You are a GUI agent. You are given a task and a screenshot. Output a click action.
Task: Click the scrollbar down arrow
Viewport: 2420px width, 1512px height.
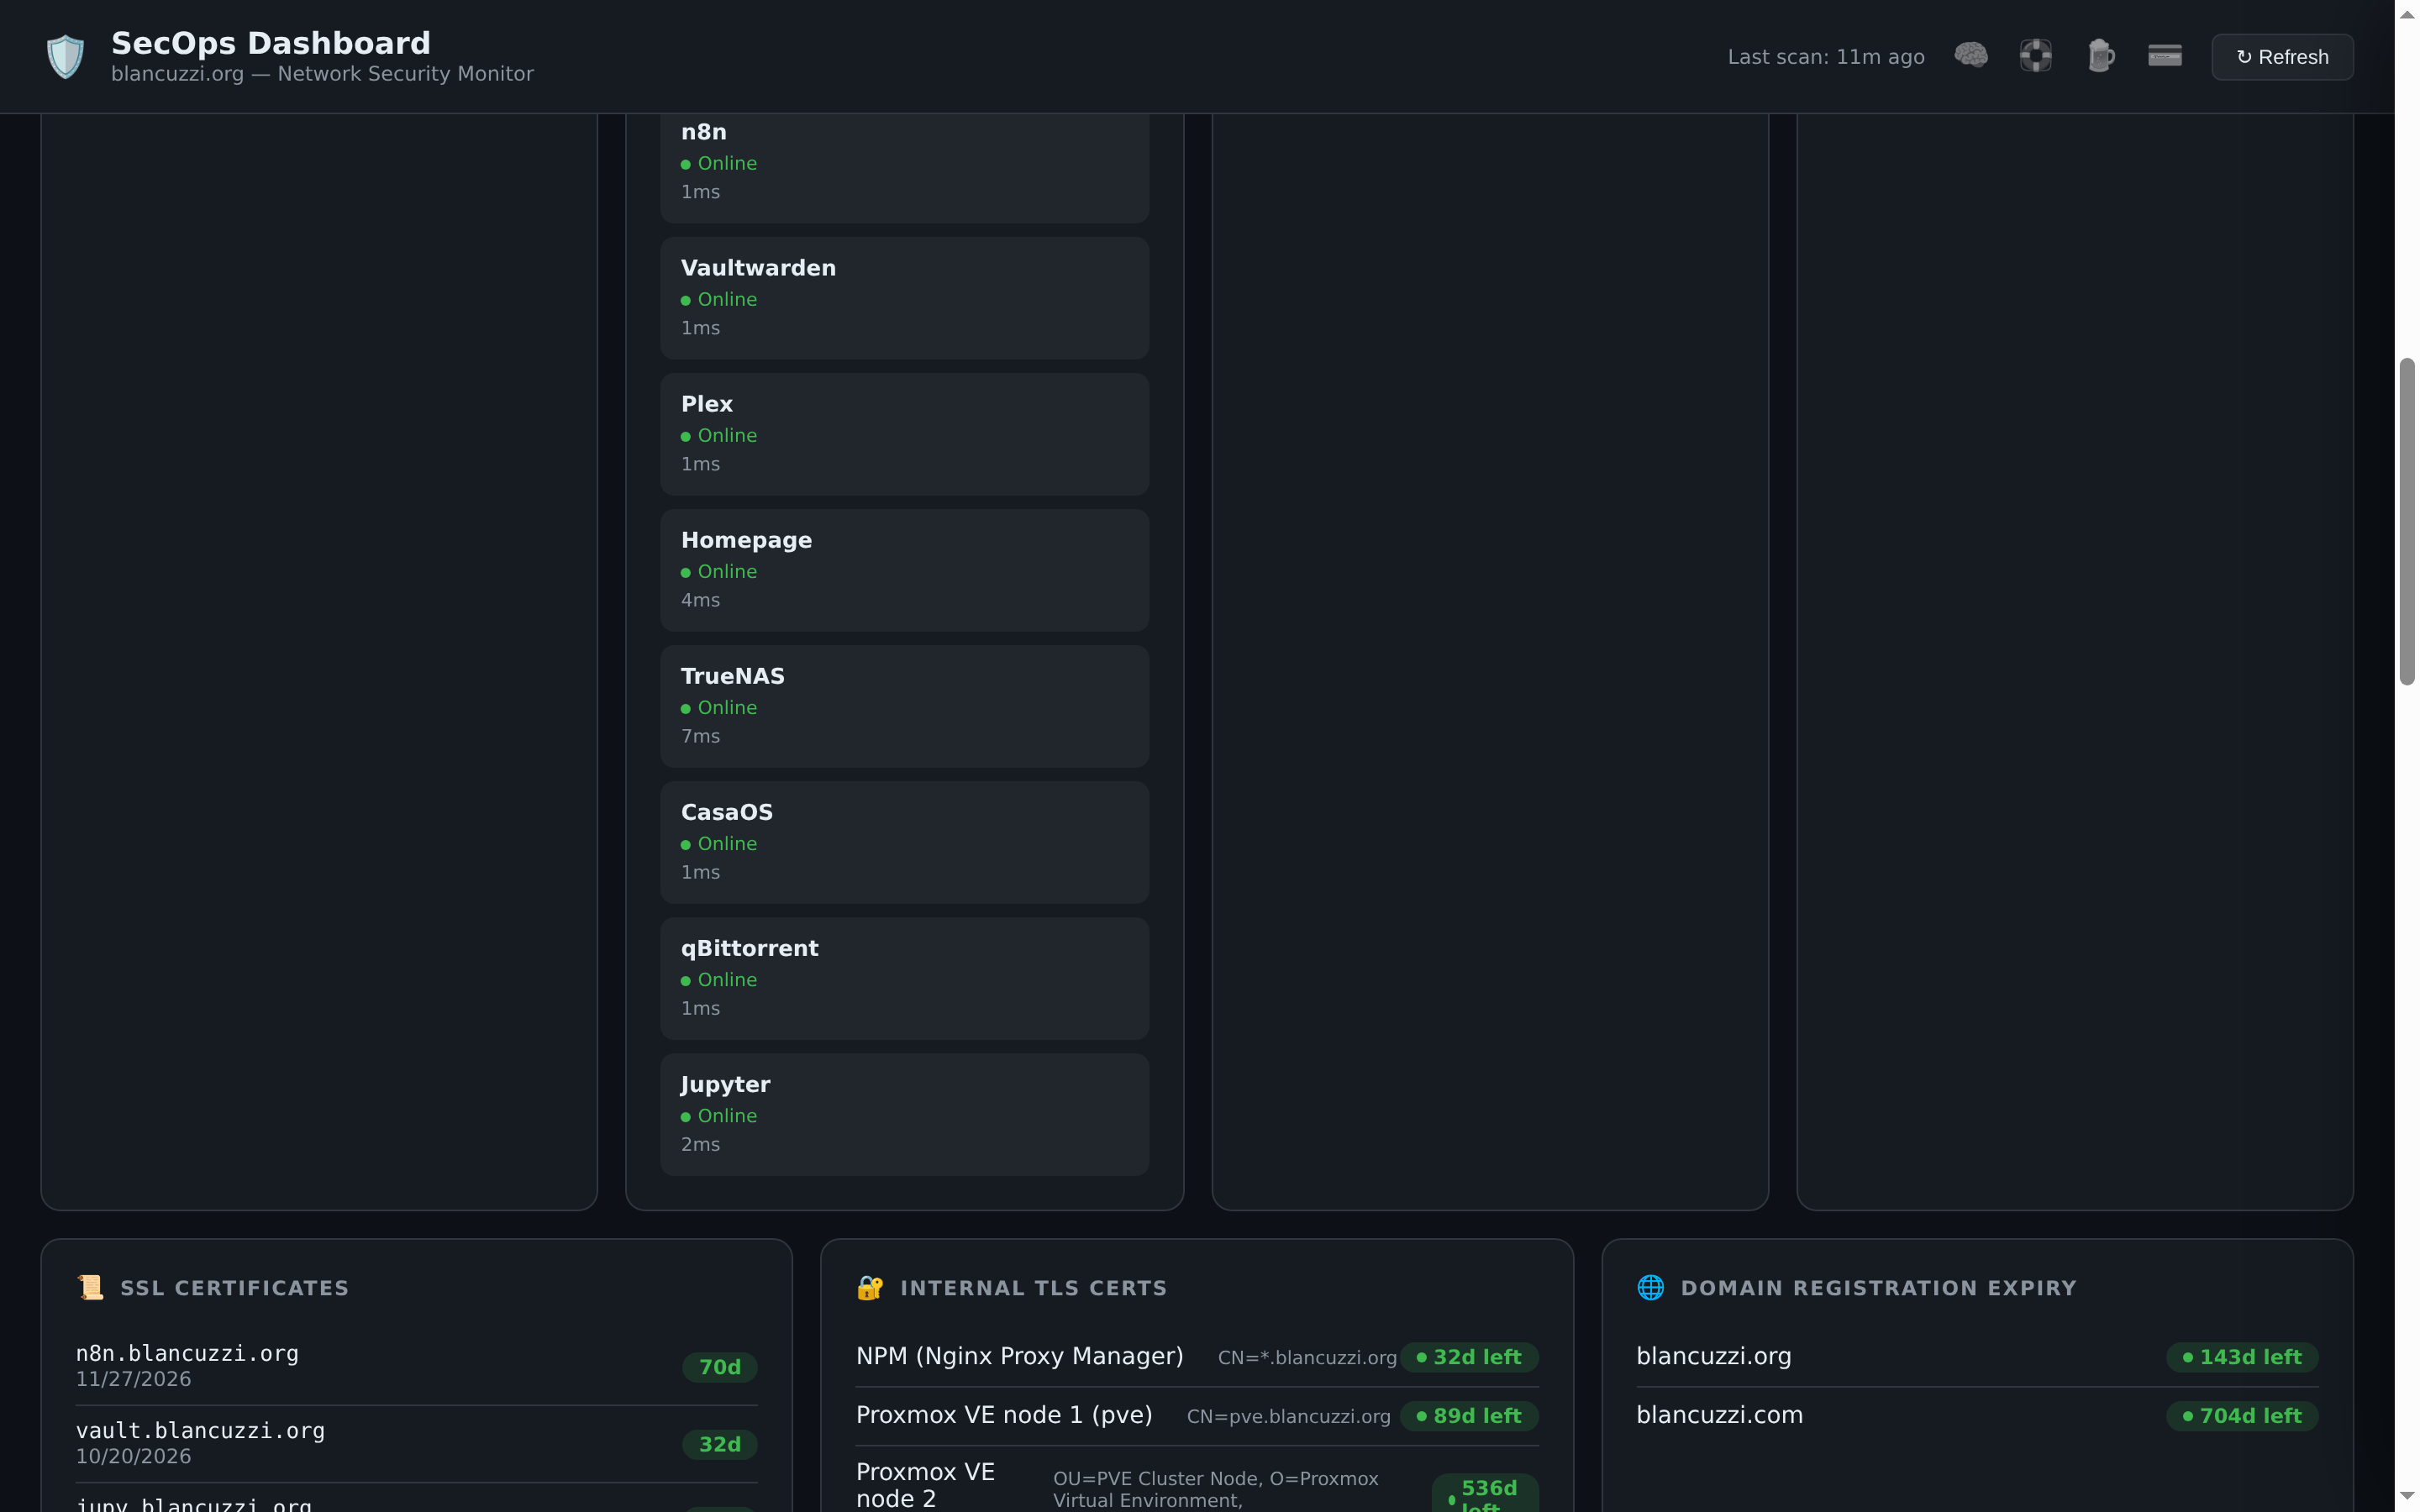pos(2407,1497)
